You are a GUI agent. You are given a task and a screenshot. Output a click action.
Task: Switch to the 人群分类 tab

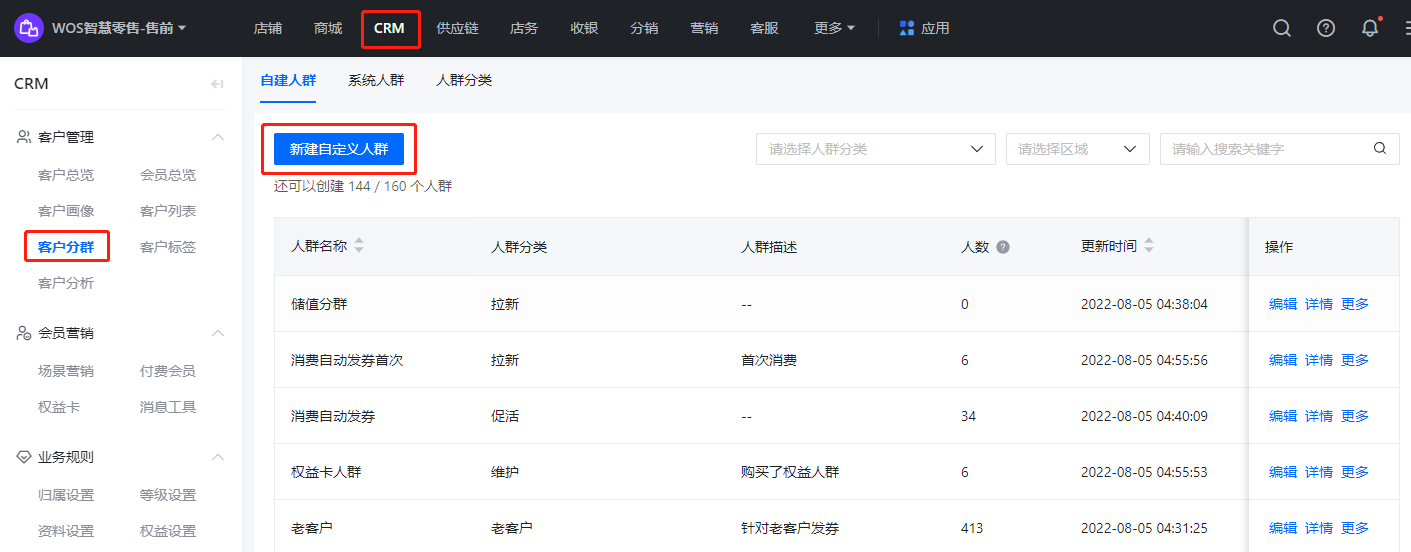(464, 80)
